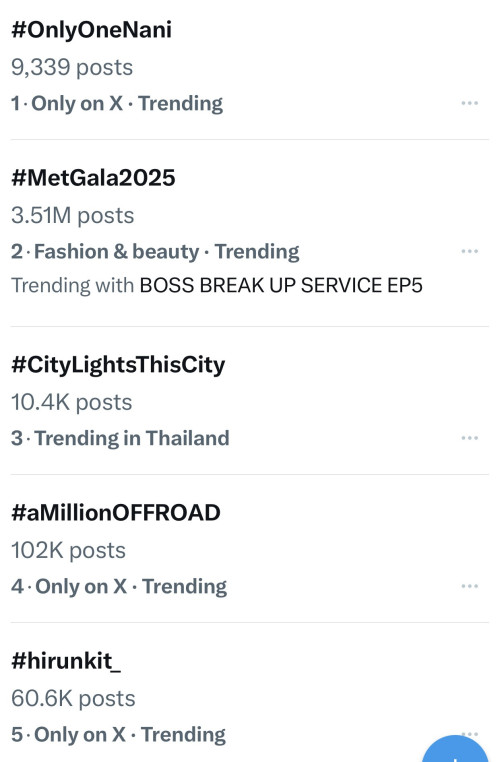Select the 10.4K posts count
Image resolution: width=500 pixels, height=762 pixels.
click(71, 402)
